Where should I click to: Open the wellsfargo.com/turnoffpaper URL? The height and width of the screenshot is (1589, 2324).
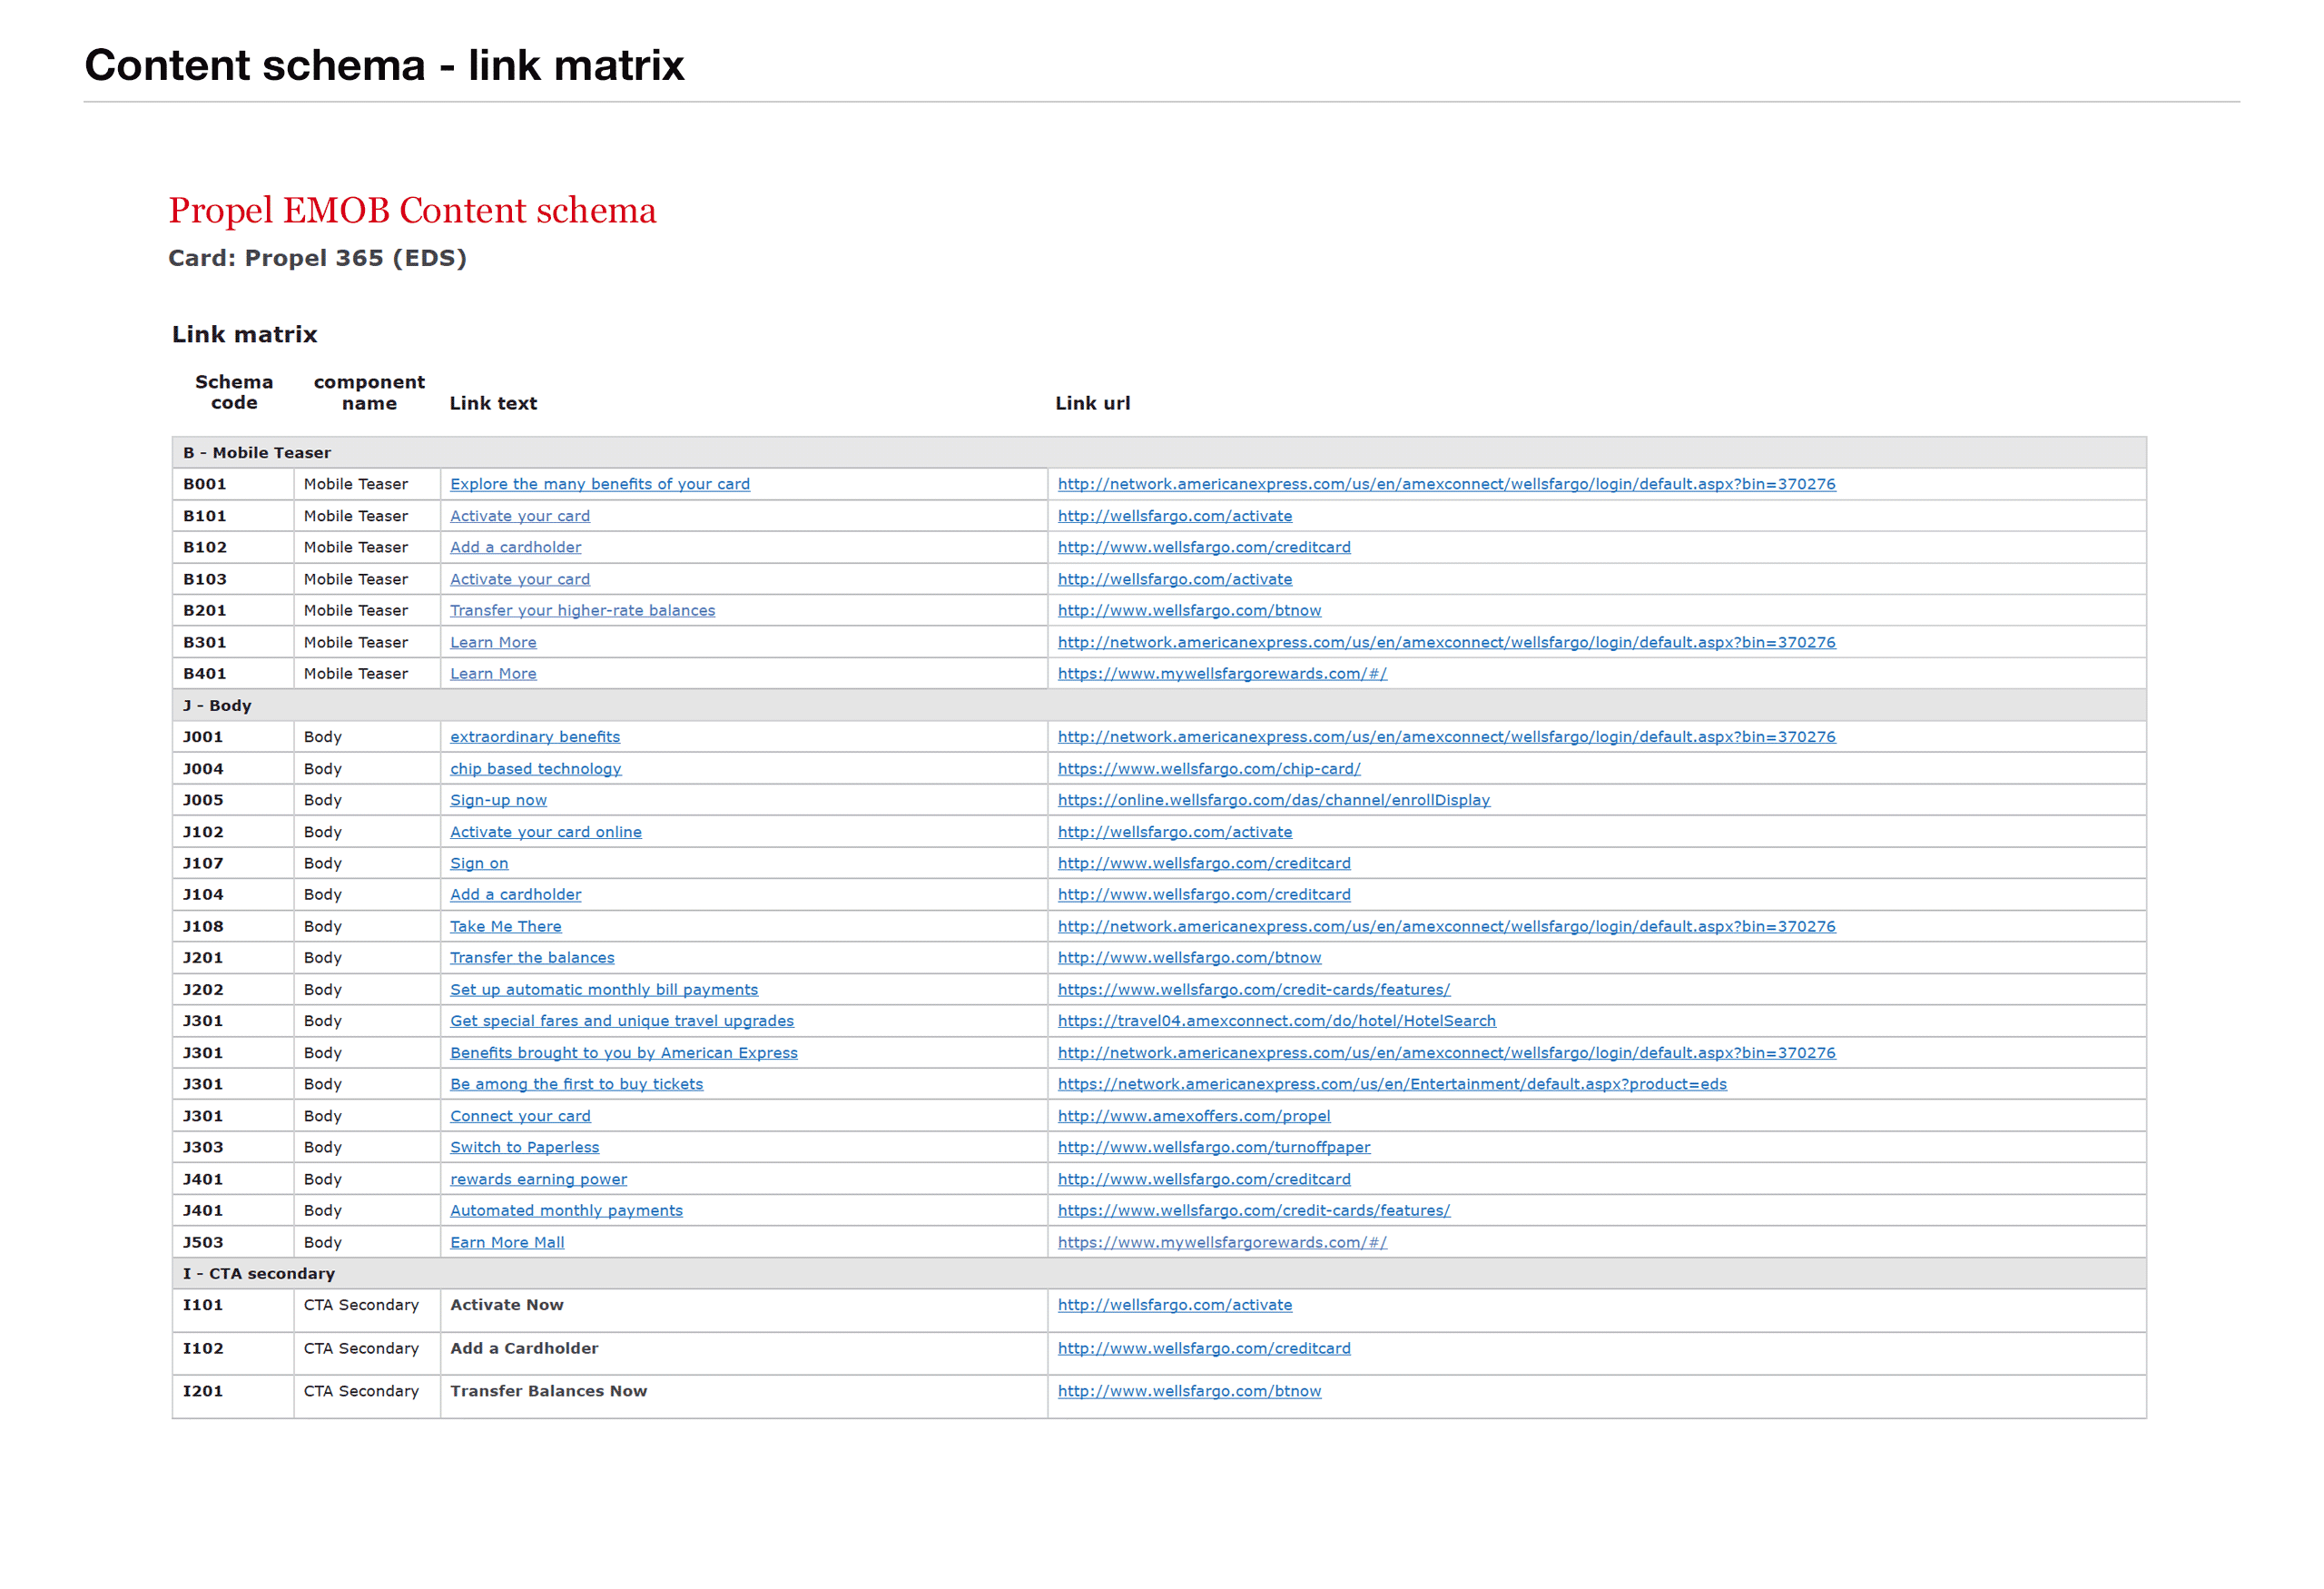pyautogui.click(x=1213, y=1148)
